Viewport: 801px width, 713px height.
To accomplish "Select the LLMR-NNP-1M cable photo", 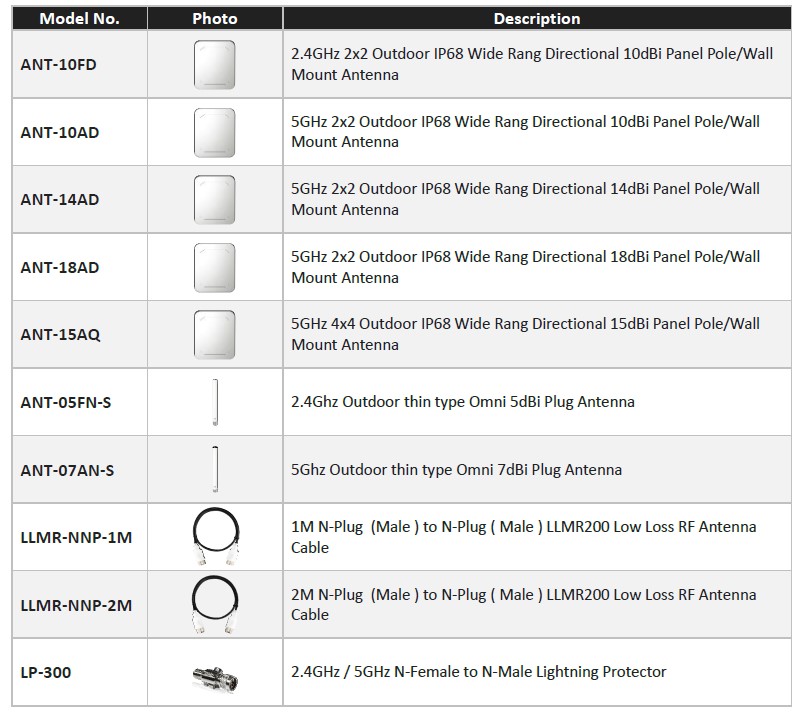I will click(215, 537).
